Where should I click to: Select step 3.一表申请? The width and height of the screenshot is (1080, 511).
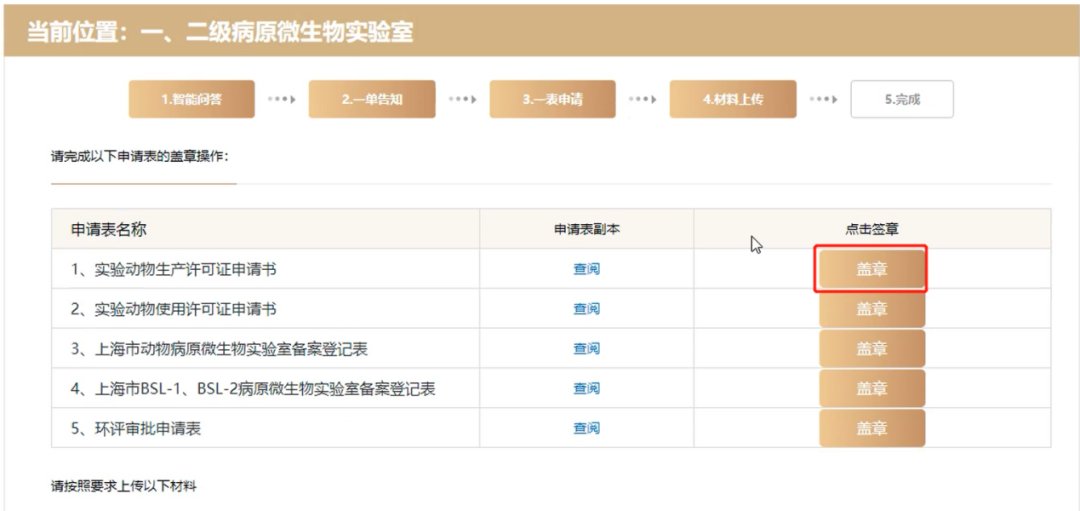click(552, 100)
